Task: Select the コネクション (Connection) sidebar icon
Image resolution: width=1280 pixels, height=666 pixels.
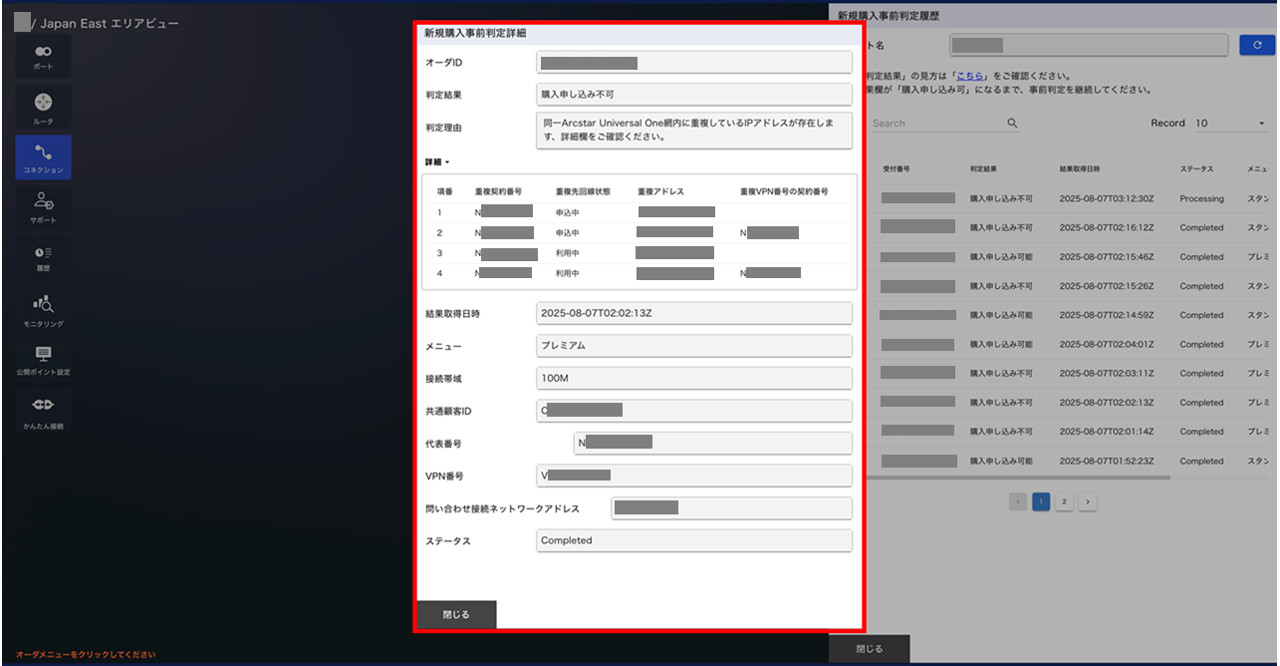Action: [43, 157]
